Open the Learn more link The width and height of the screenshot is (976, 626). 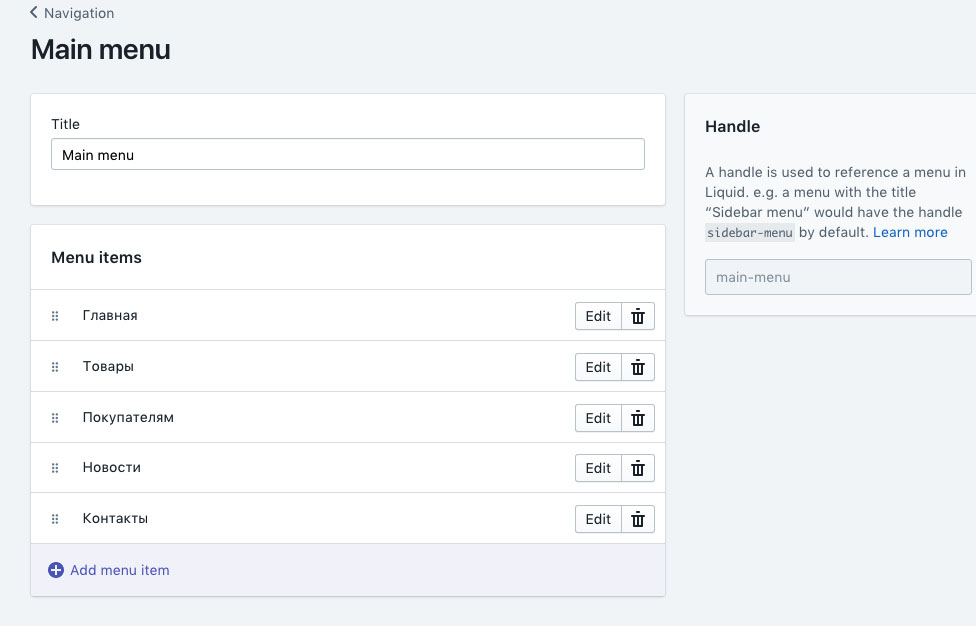click(910, 232)
